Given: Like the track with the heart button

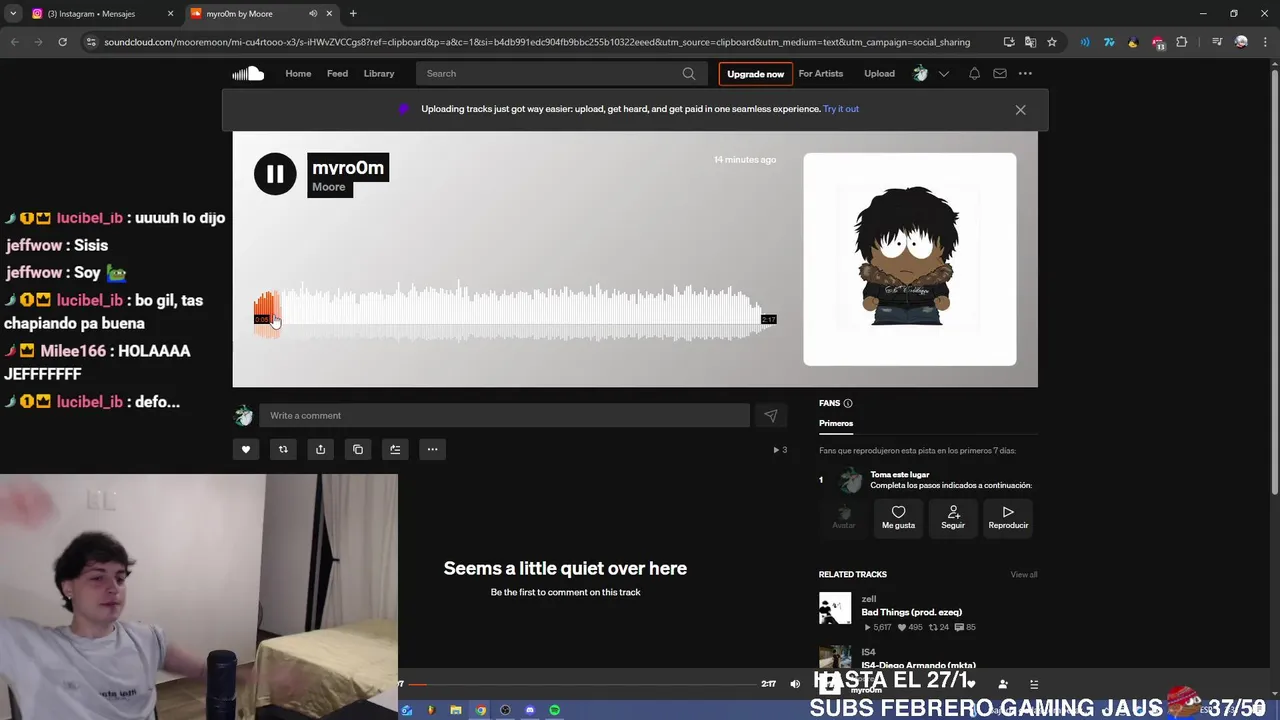Looking at the screenshot, I should point(246,449).
